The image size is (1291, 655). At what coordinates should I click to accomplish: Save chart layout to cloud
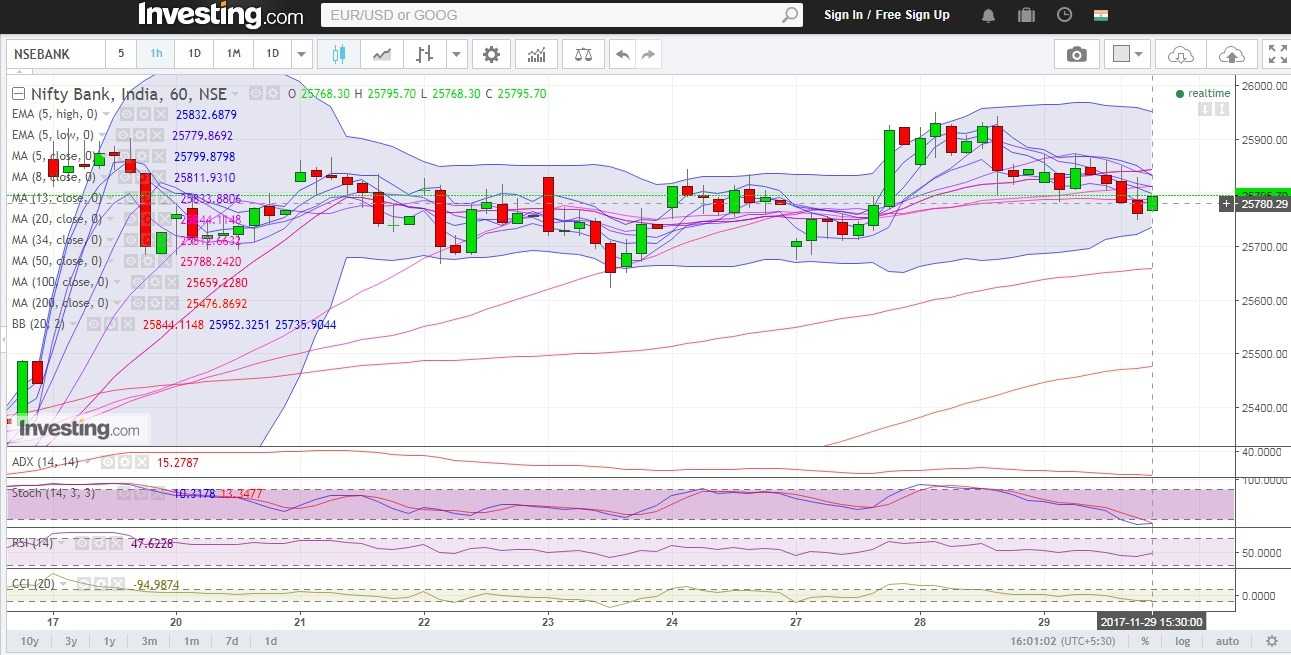1232,54
